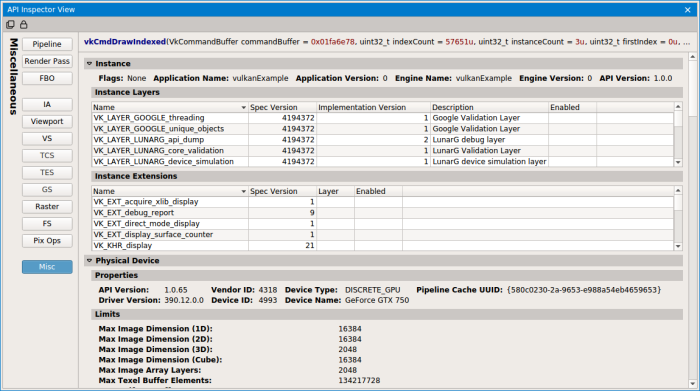Screen dimensions: 700x391
Task: Click the GeForce GTX 750 device name
Action: pos(377,300)
